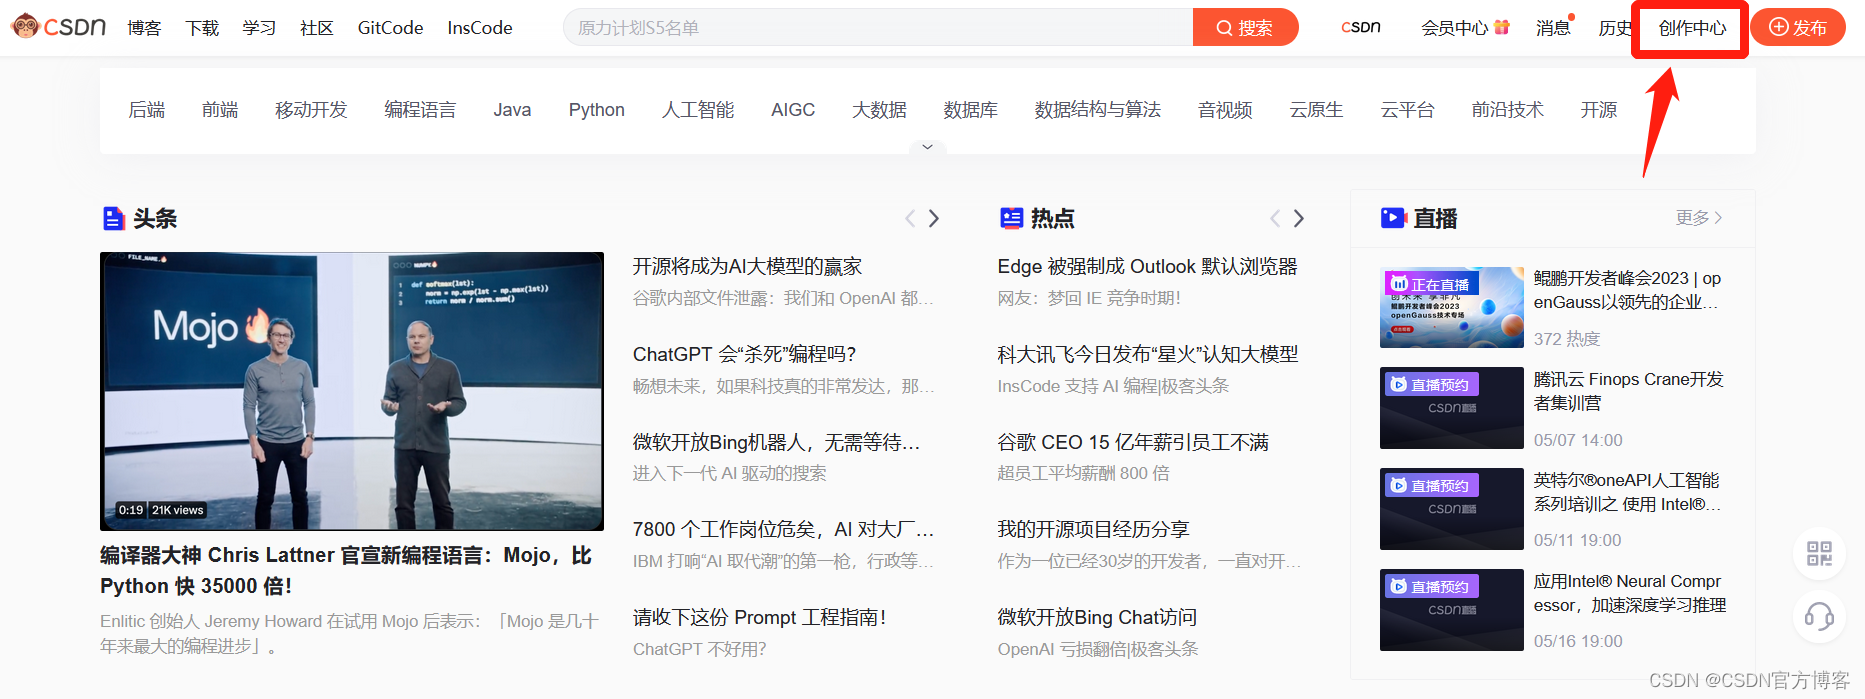
Task: Open the 博客 nav item
Action: point(144,28)
